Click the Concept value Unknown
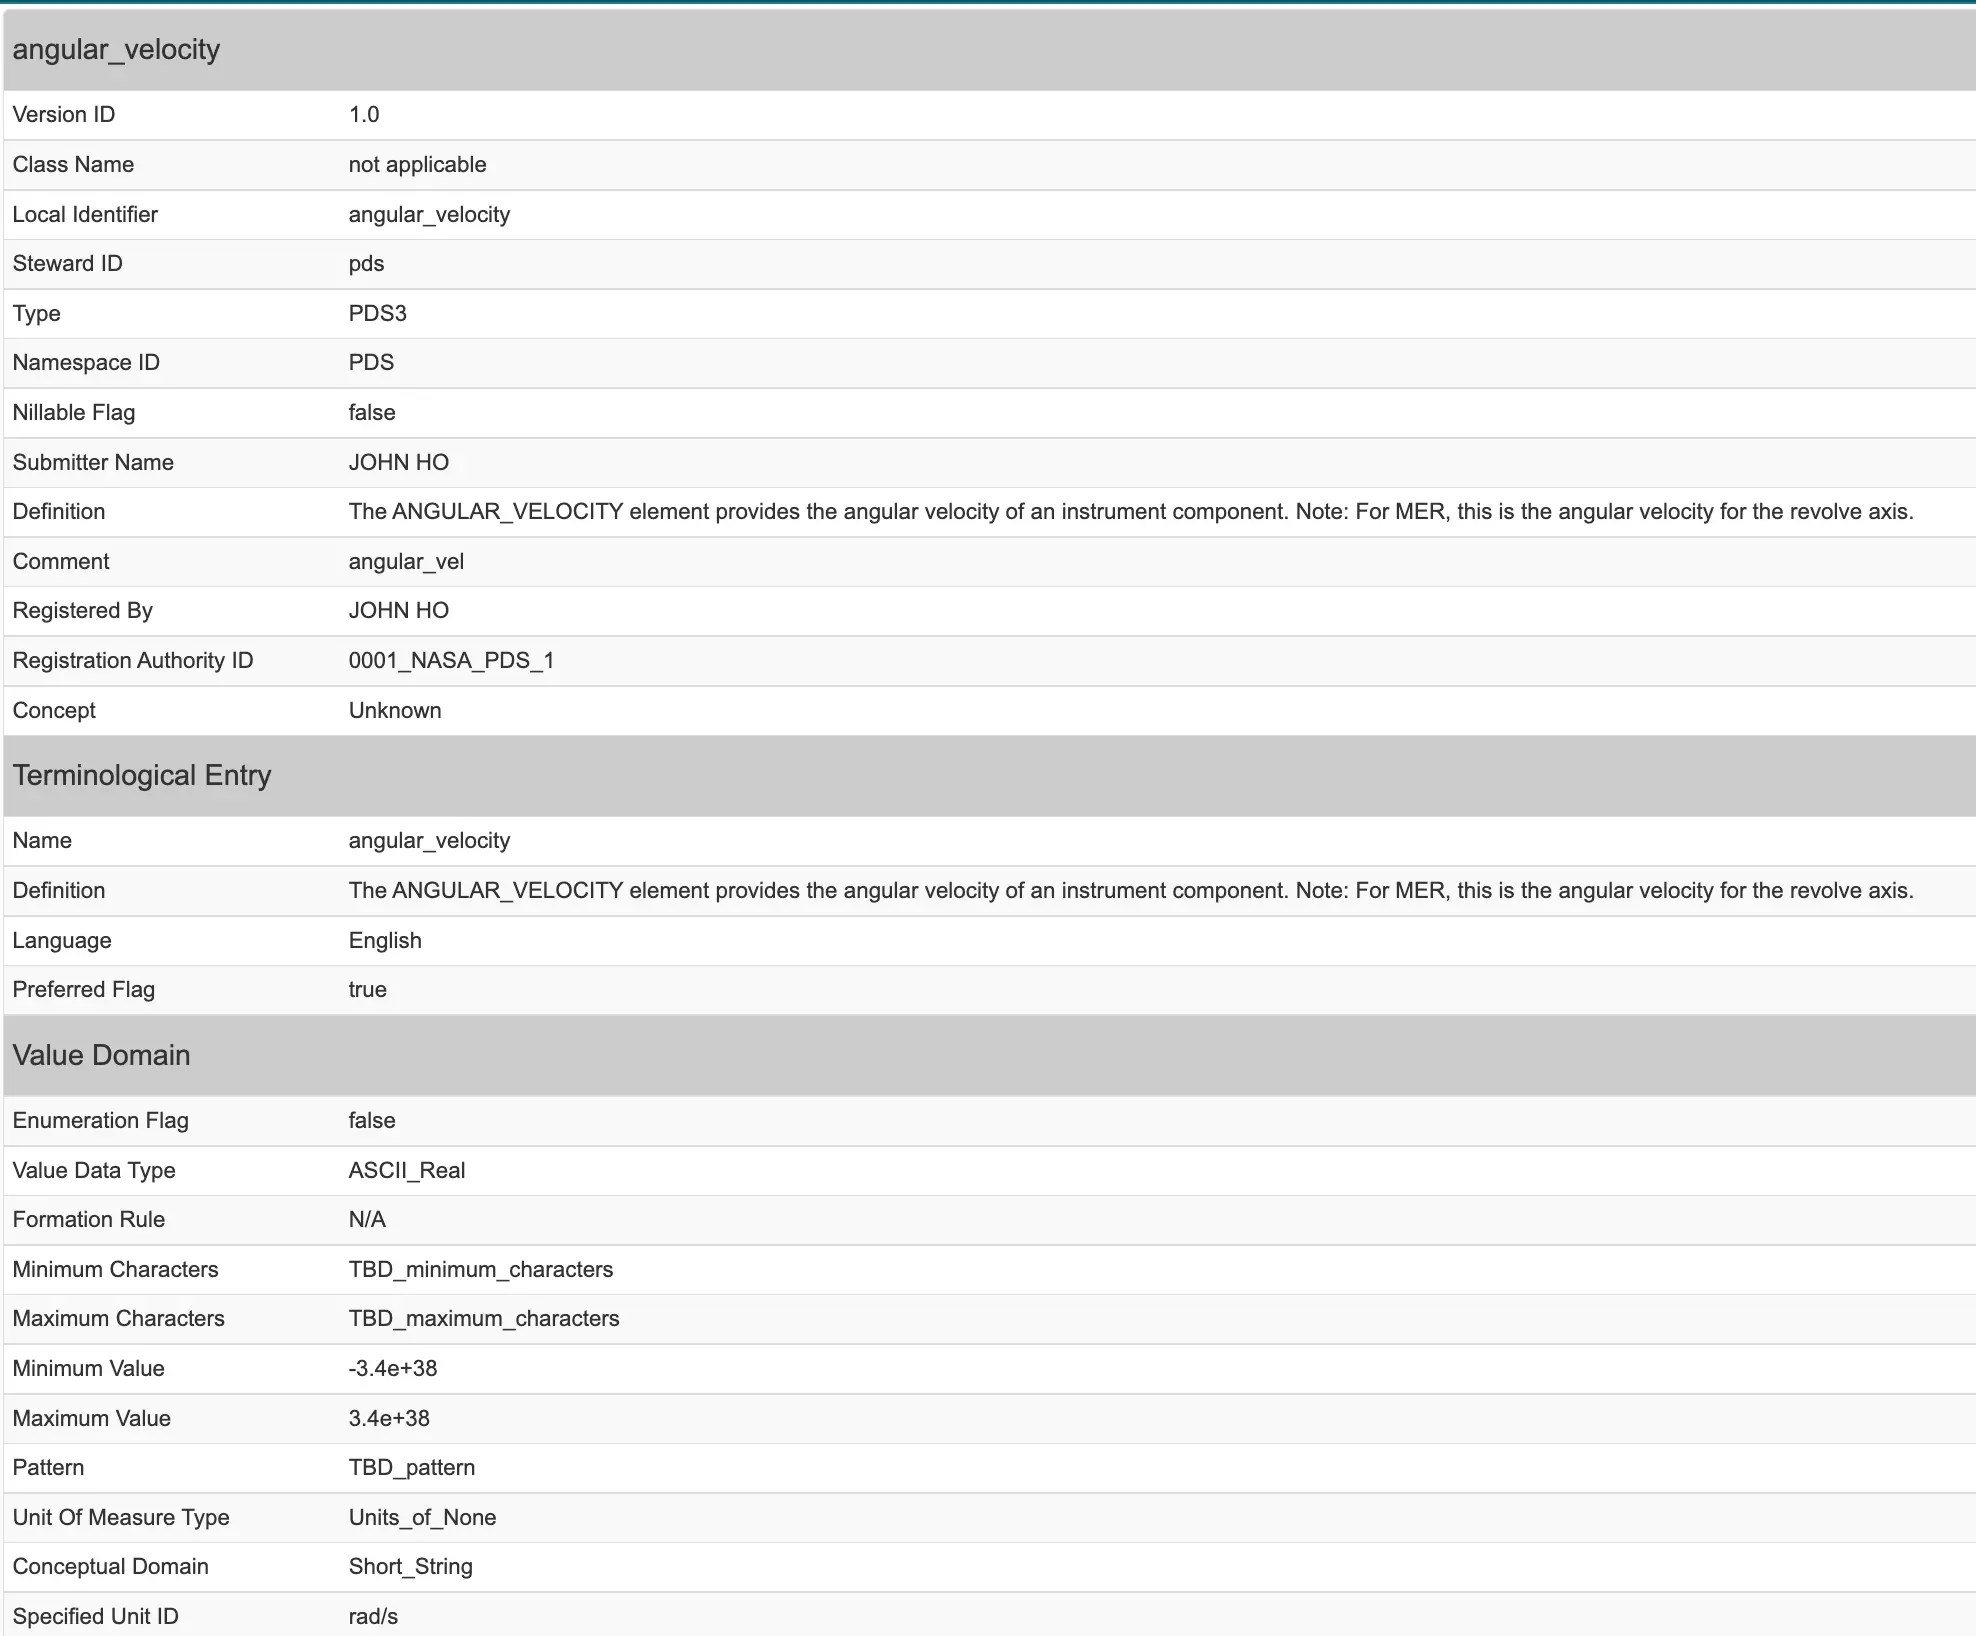 394,711
